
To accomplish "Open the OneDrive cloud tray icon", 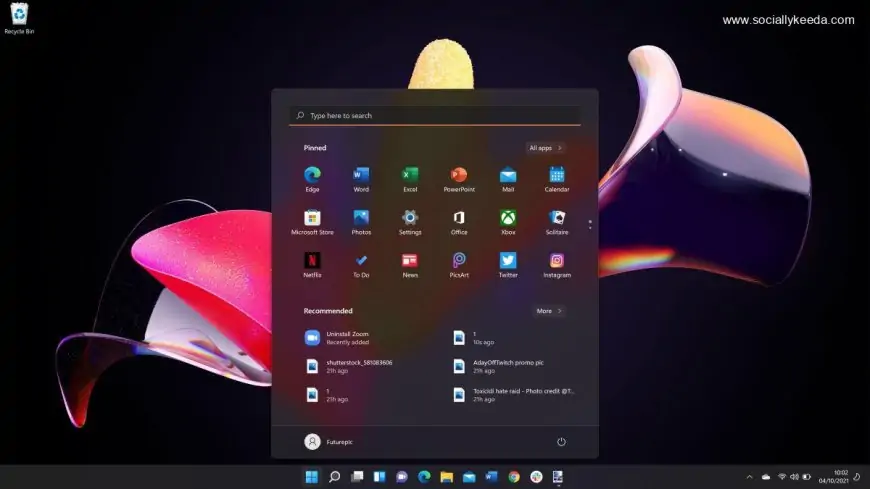I will (766, 477).
